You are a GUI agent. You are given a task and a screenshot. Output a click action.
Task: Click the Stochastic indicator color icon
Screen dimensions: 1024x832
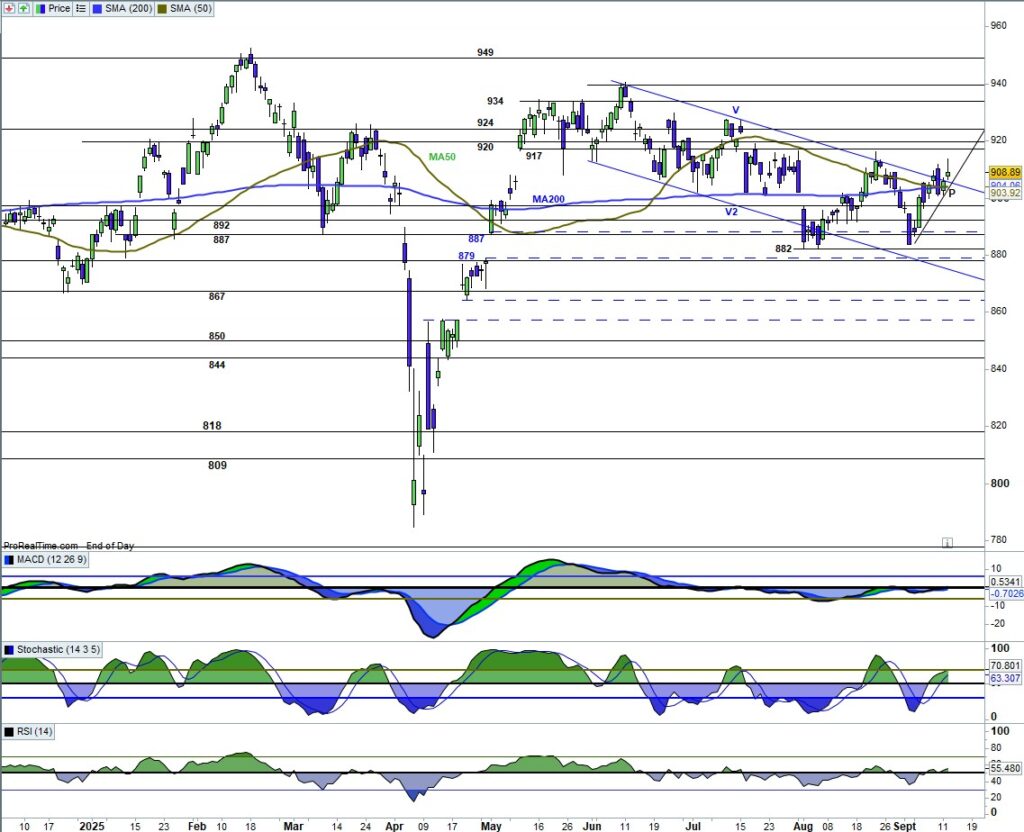click(8, 650)
